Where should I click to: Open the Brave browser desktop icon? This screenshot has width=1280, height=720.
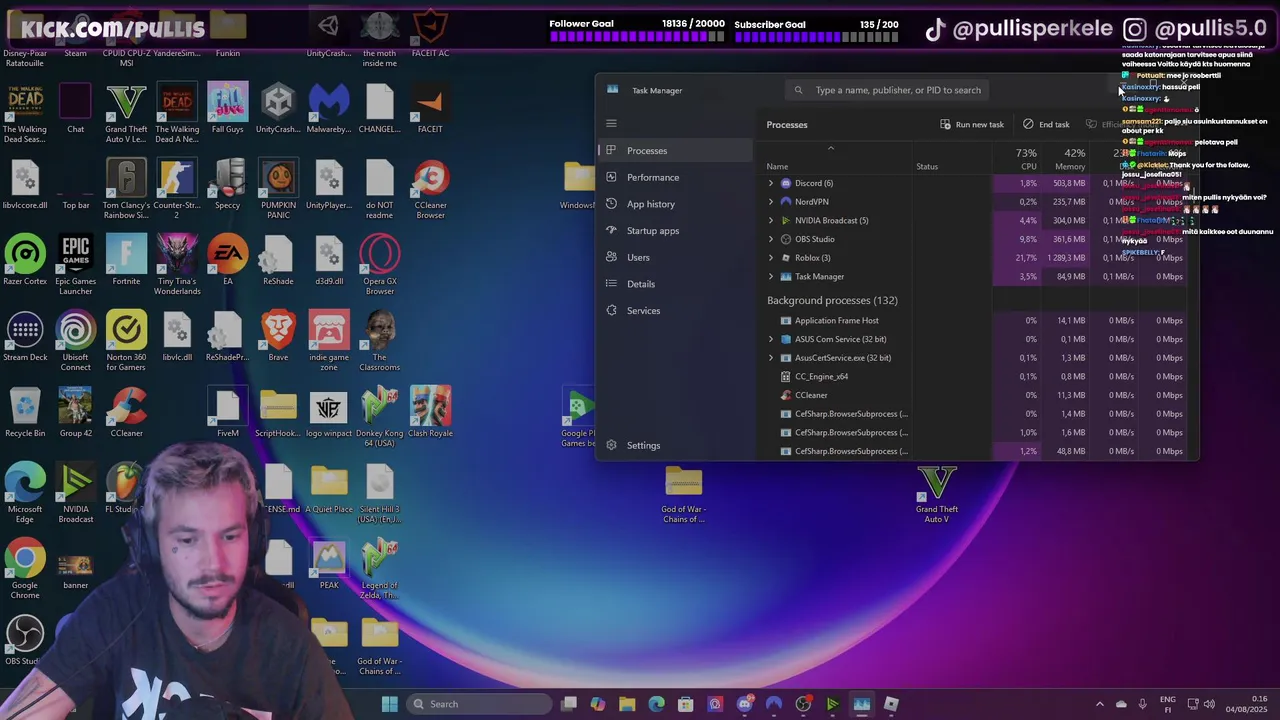pos(278,337)
